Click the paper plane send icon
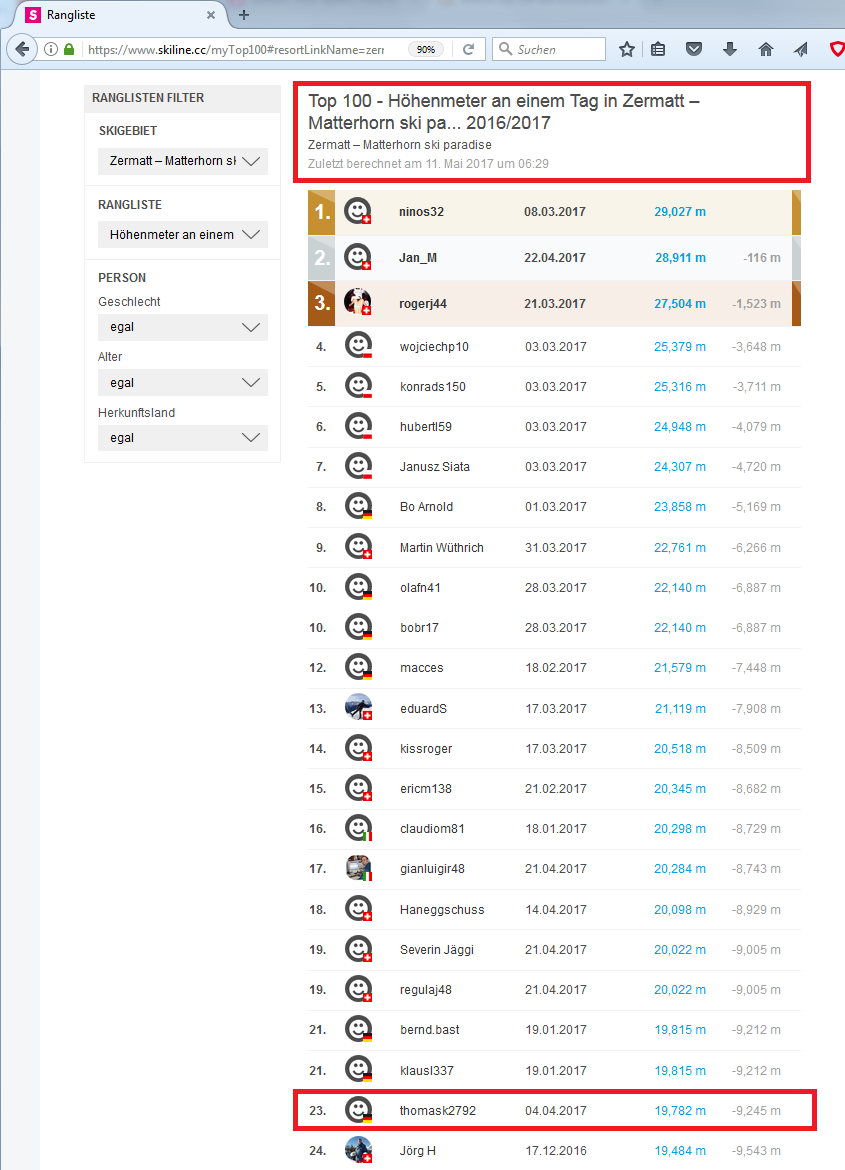845x1170 pixels. tap(801, 49)
